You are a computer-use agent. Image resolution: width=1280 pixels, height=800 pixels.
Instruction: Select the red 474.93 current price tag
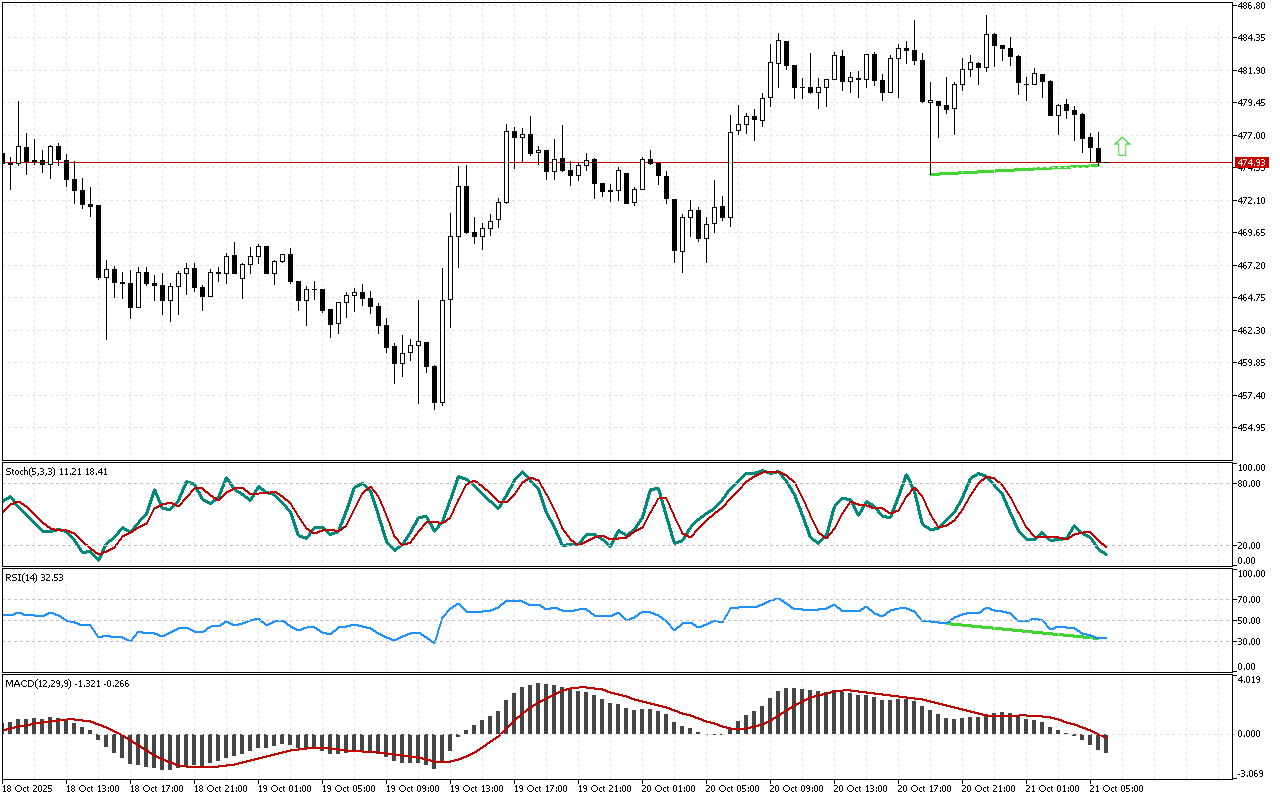click(1252, 162)
